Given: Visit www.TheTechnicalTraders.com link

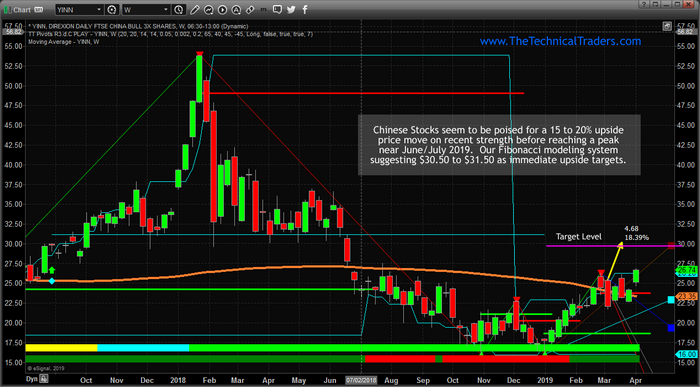Looking at the screenshot, I should (560, 41).
